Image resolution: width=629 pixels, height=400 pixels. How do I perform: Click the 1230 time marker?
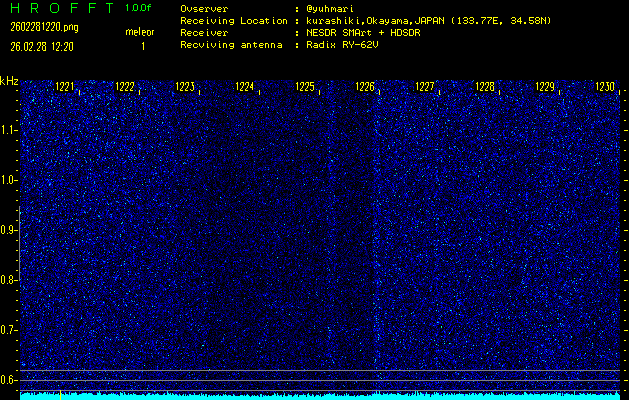(x=605, y=87)
